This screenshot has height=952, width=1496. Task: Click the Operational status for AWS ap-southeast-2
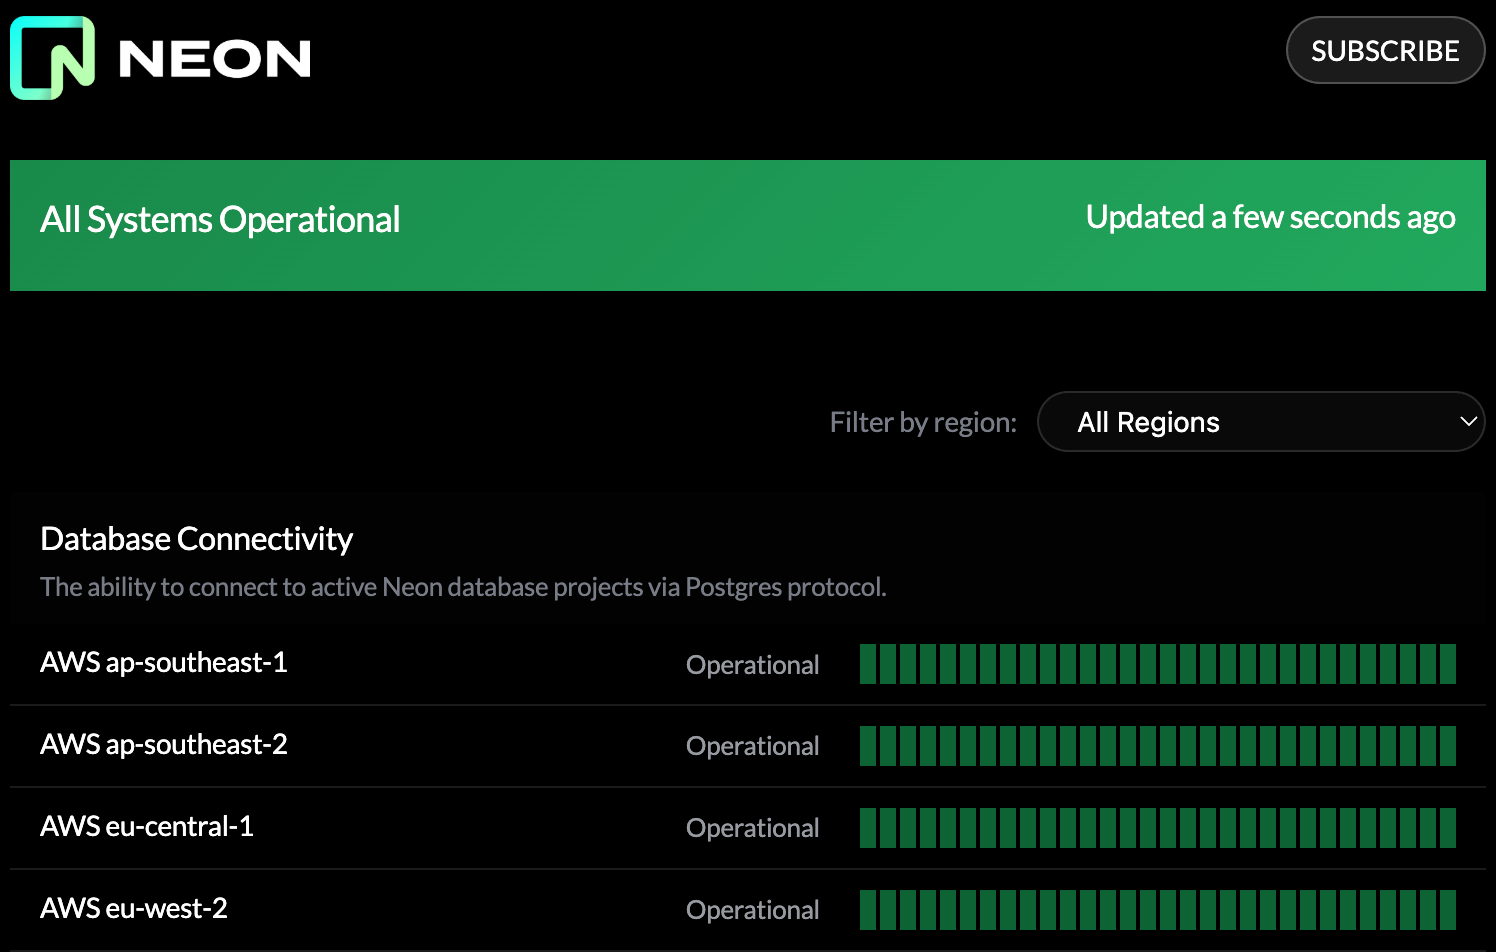(752, 745)
